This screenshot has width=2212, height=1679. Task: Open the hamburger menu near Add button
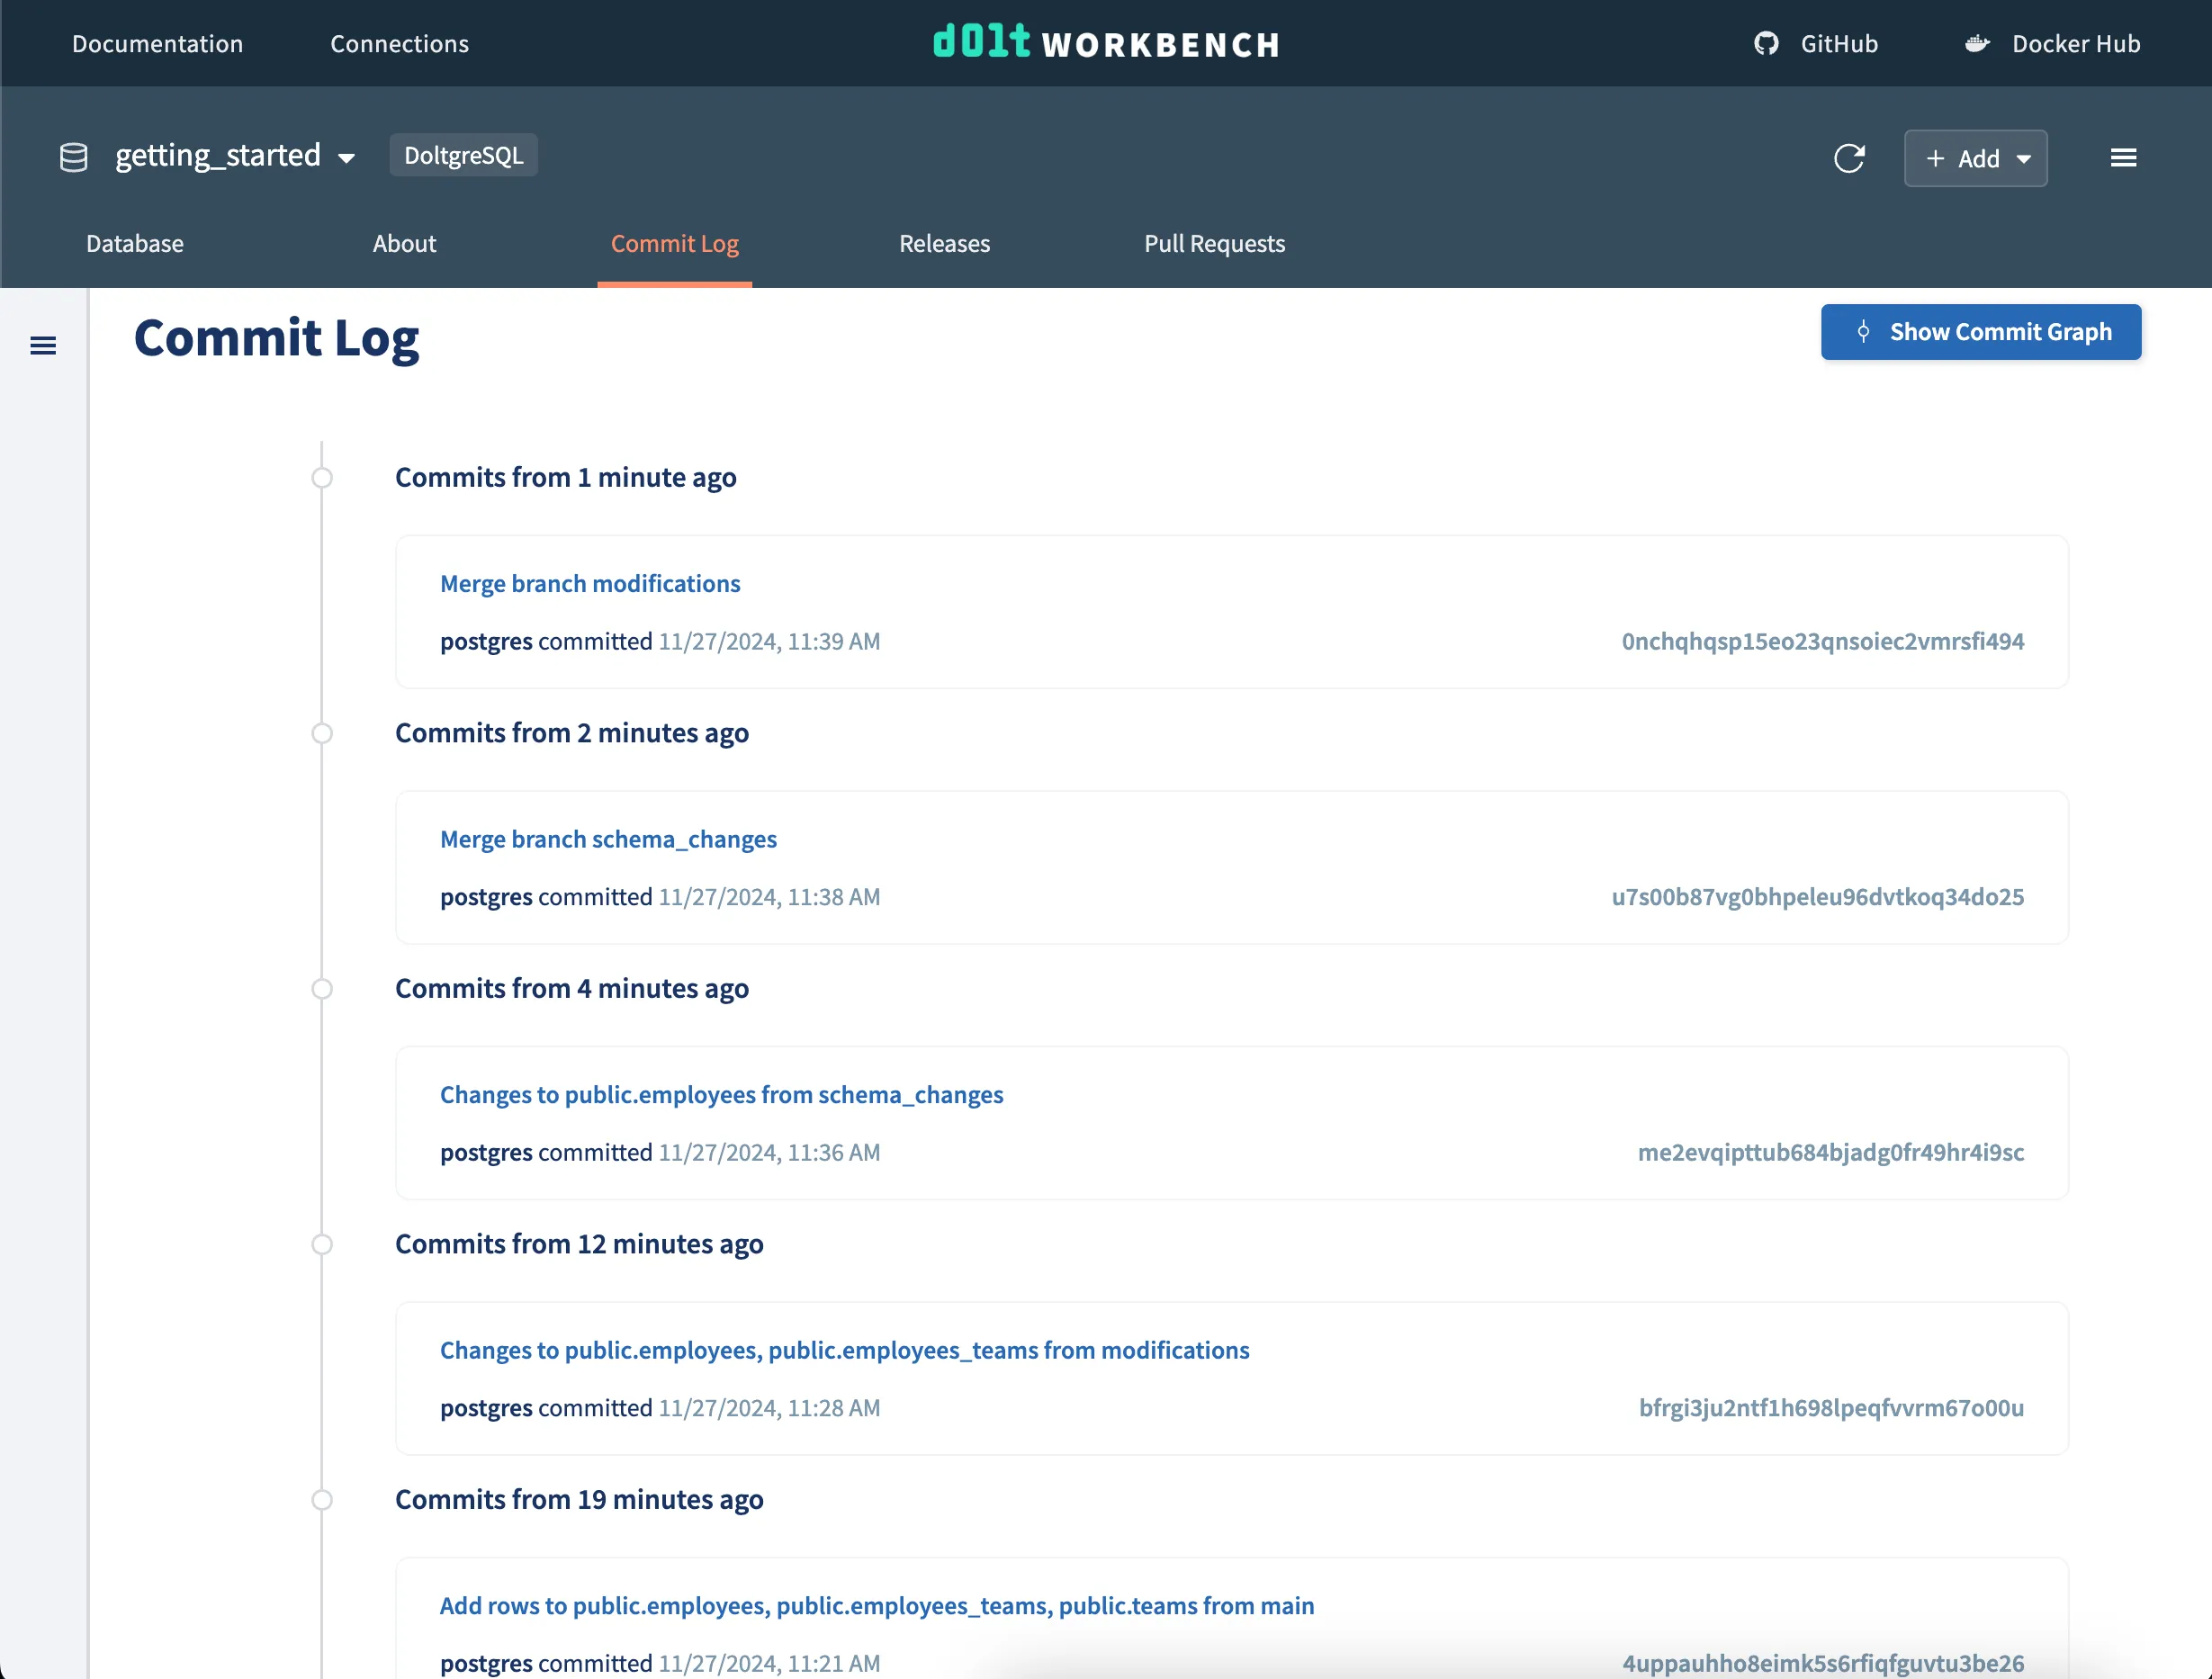pos(2124,157)
